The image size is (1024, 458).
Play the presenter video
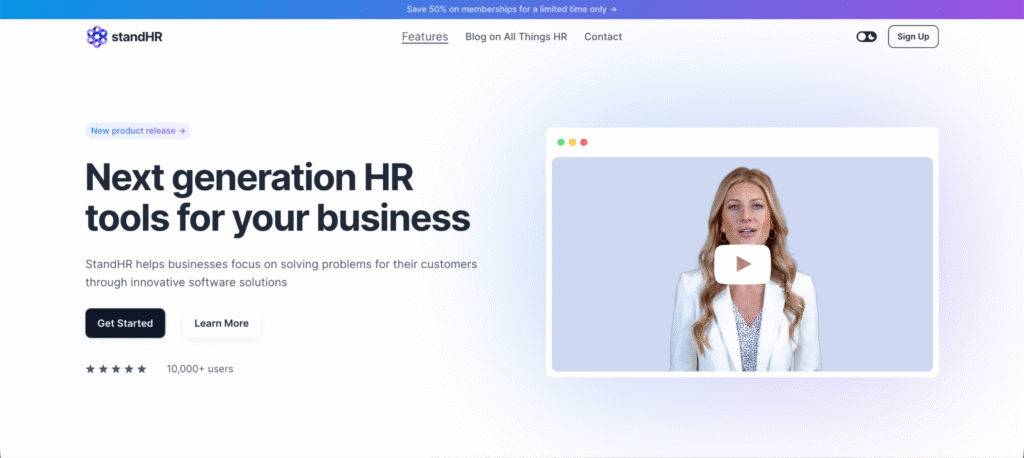point(742,264)
